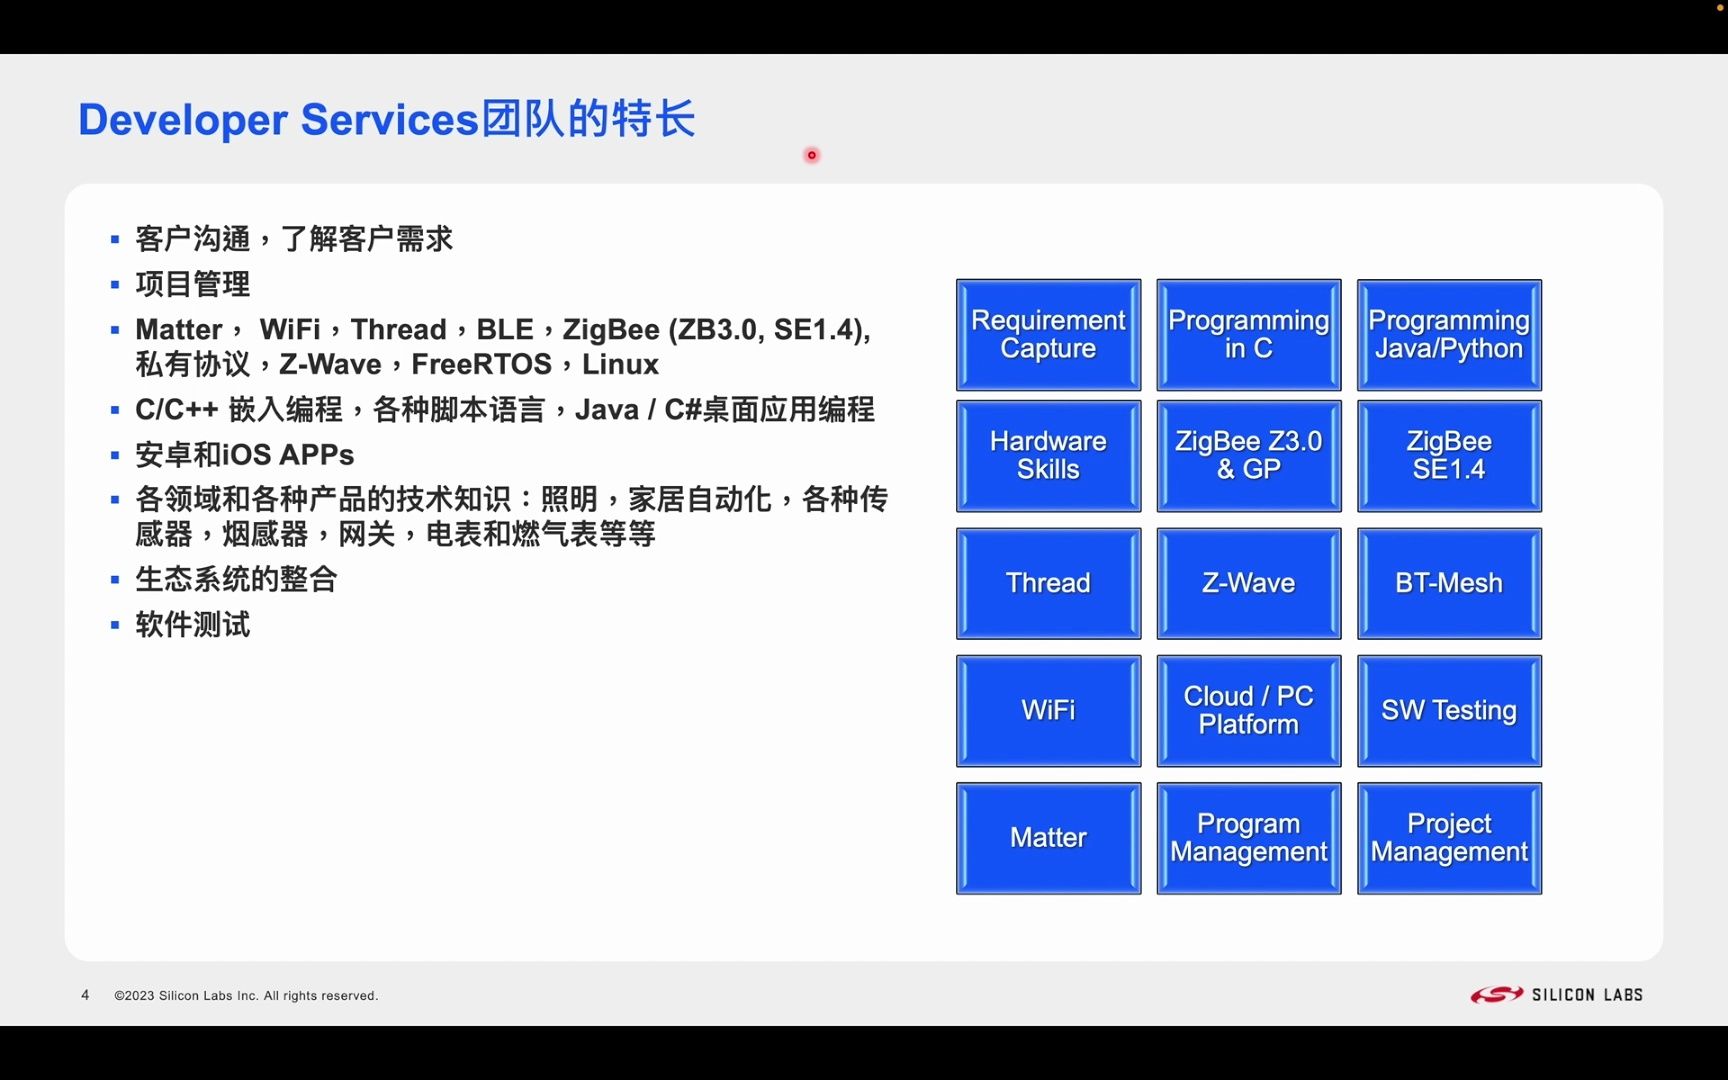Click the slide title Developer Services团队的特长

coord(386,119)
